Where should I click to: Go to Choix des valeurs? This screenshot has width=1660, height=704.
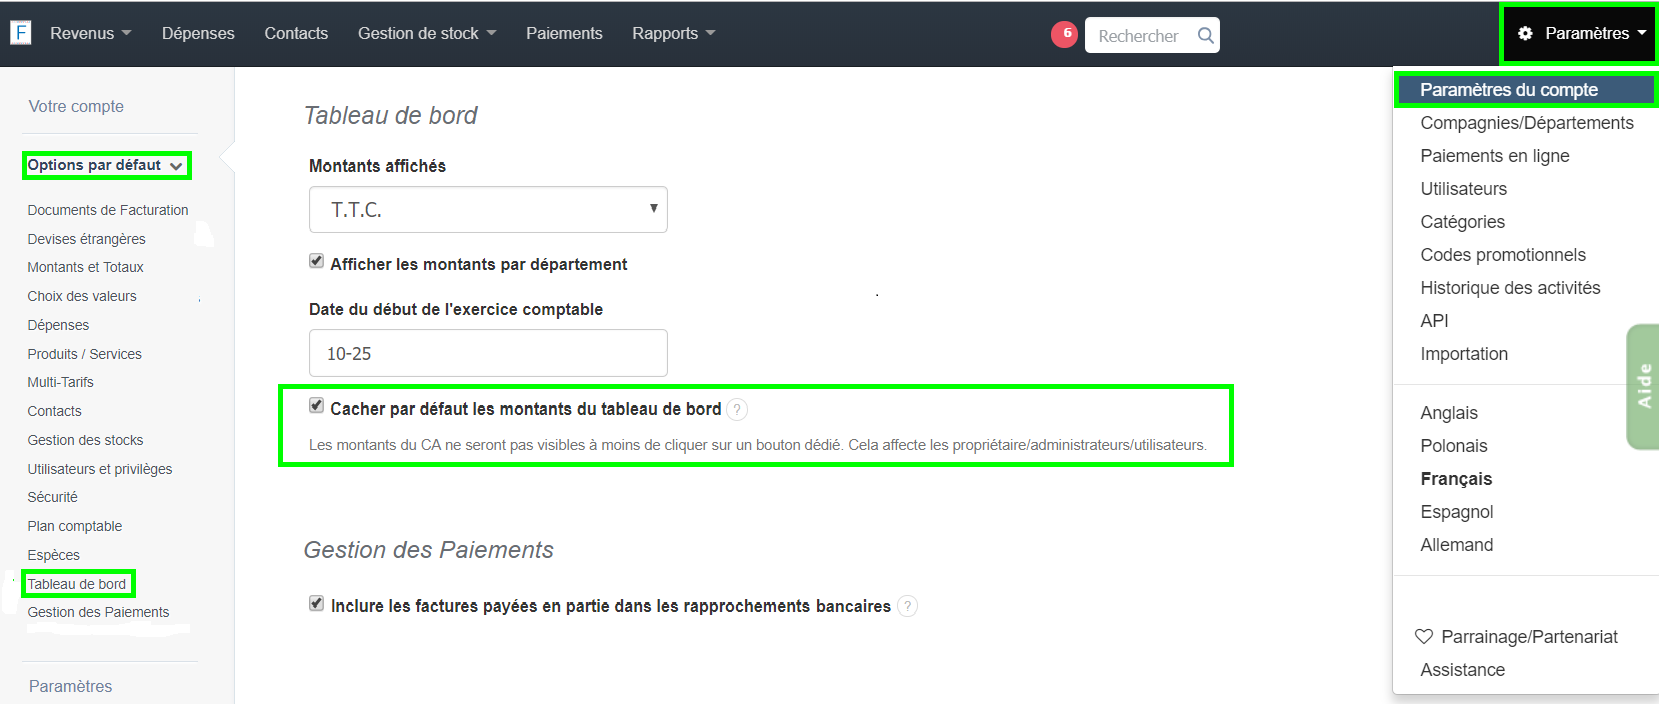[82, 296]
